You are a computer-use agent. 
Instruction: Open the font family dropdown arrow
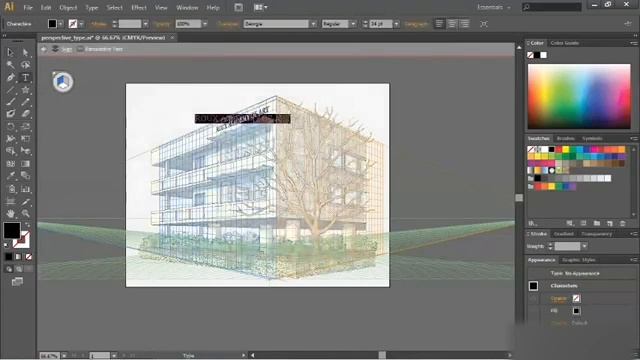click(313, 24)
